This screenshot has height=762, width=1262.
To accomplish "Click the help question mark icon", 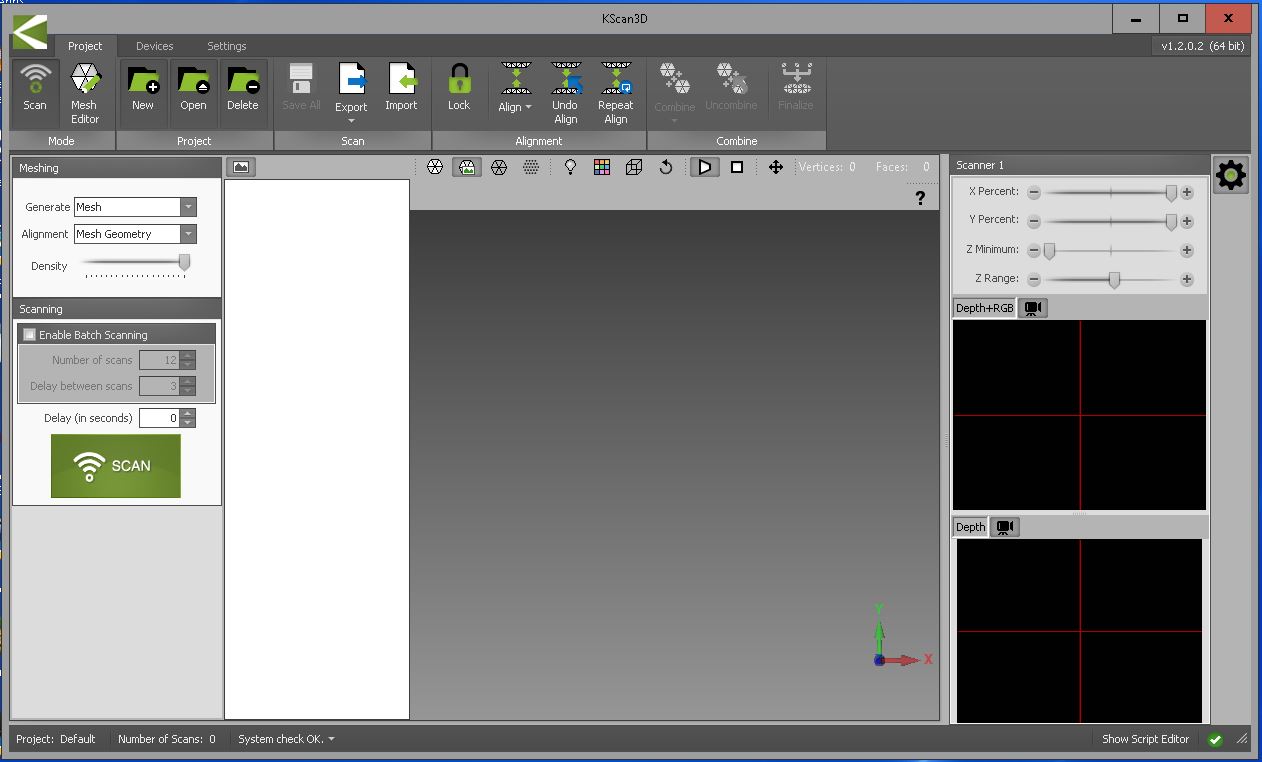I will coord(920,198).
